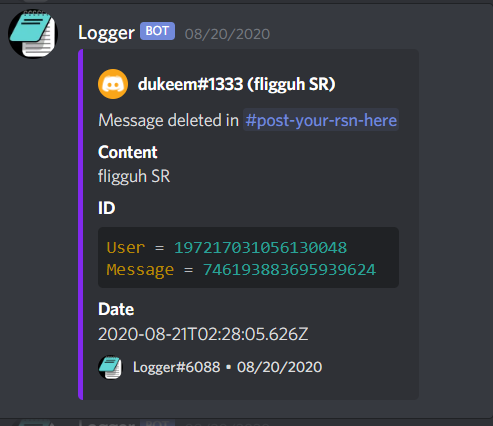Click the Date field heading
The height and width of the screenshot is (426, 493).
(x=116, y=309)
